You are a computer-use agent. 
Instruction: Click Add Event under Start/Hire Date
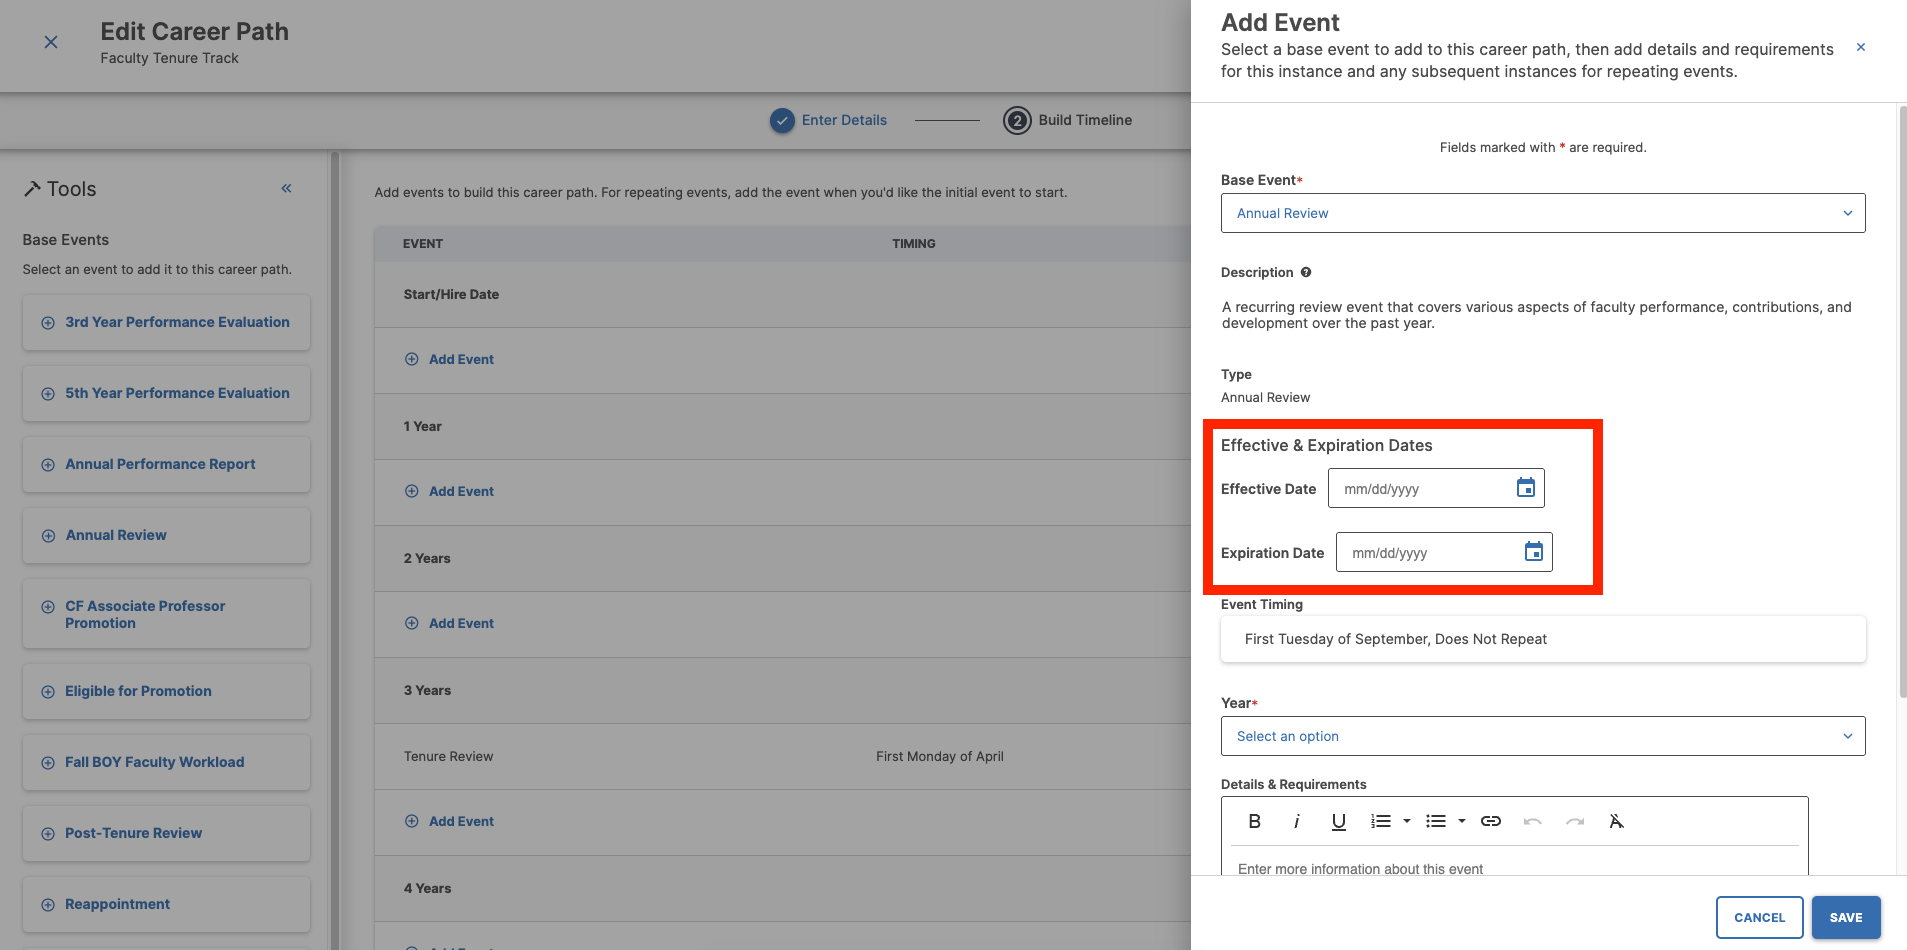(449, 359)
